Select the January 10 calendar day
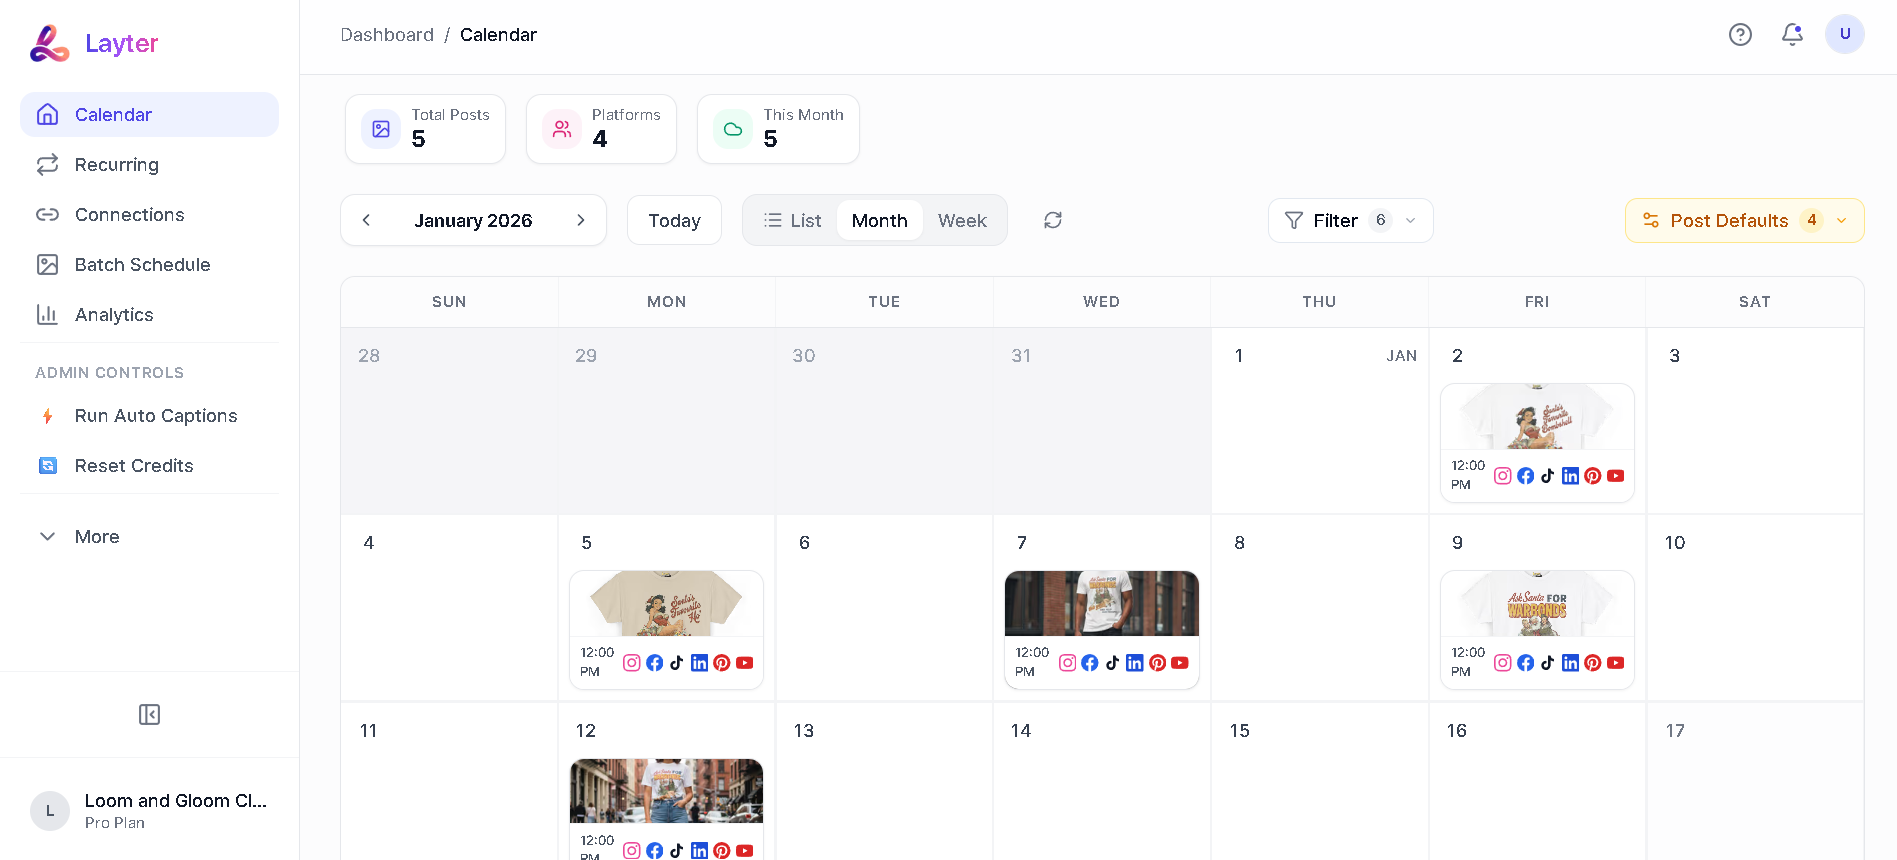 1755,608
